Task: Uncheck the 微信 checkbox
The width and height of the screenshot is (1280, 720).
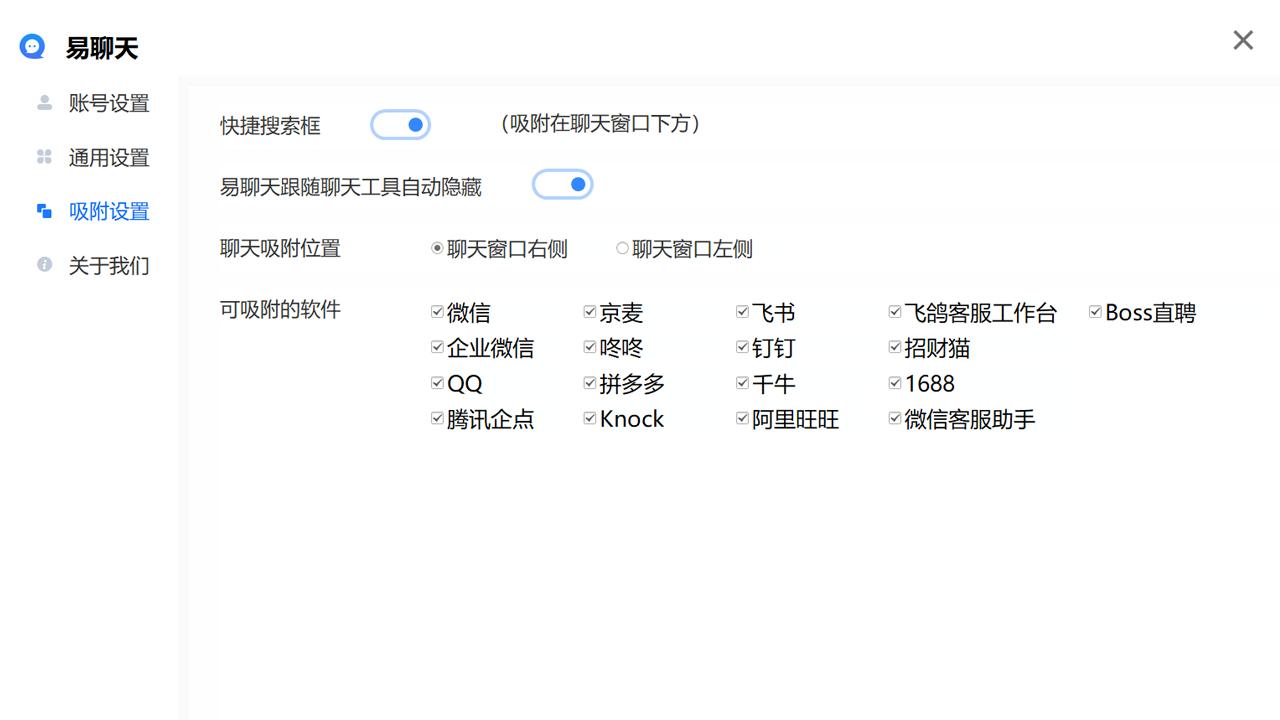Action: [437, 312]
